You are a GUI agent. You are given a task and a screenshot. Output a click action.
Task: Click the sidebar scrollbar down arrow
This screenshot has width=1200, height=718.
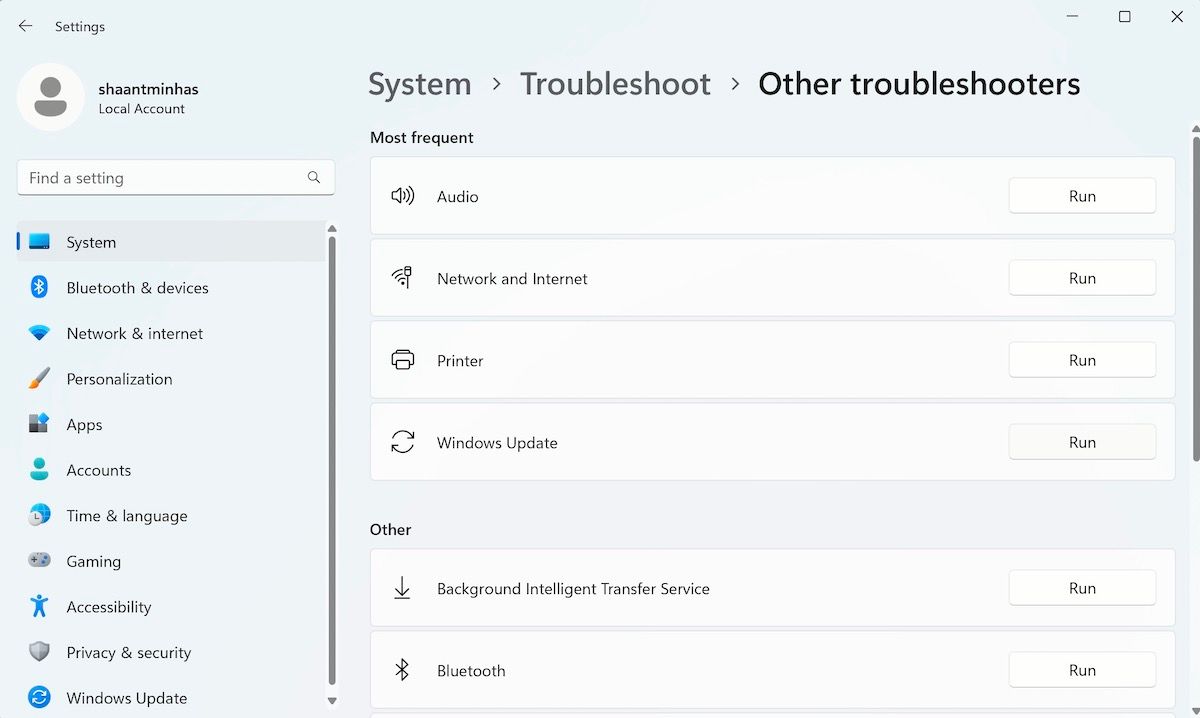click(x=332, y=701)
